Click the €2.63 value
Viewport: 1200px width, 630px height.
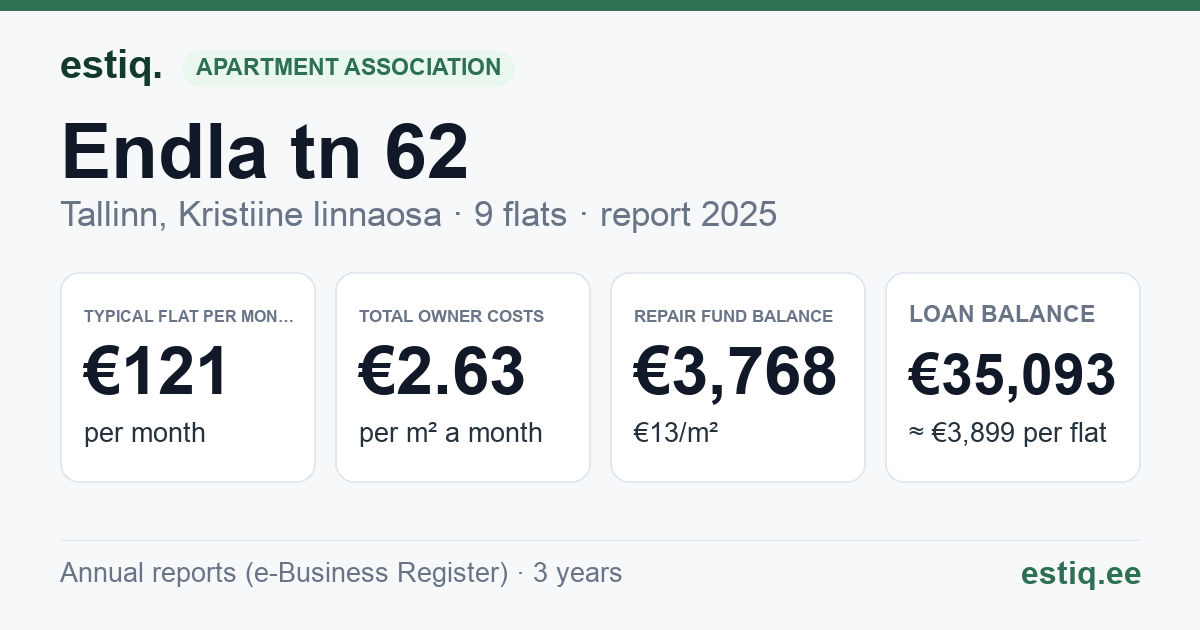pos(442,372)
